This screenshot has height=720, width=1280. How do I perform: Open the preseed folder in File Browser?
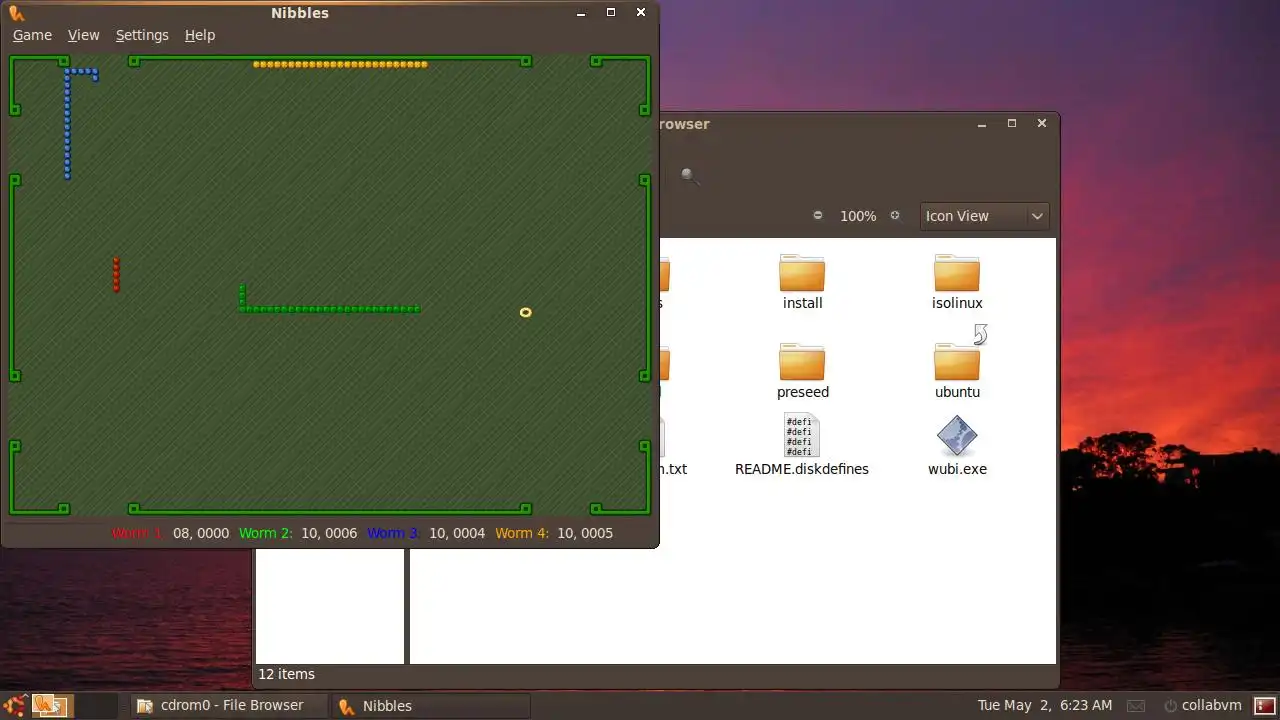click(802, 372)
